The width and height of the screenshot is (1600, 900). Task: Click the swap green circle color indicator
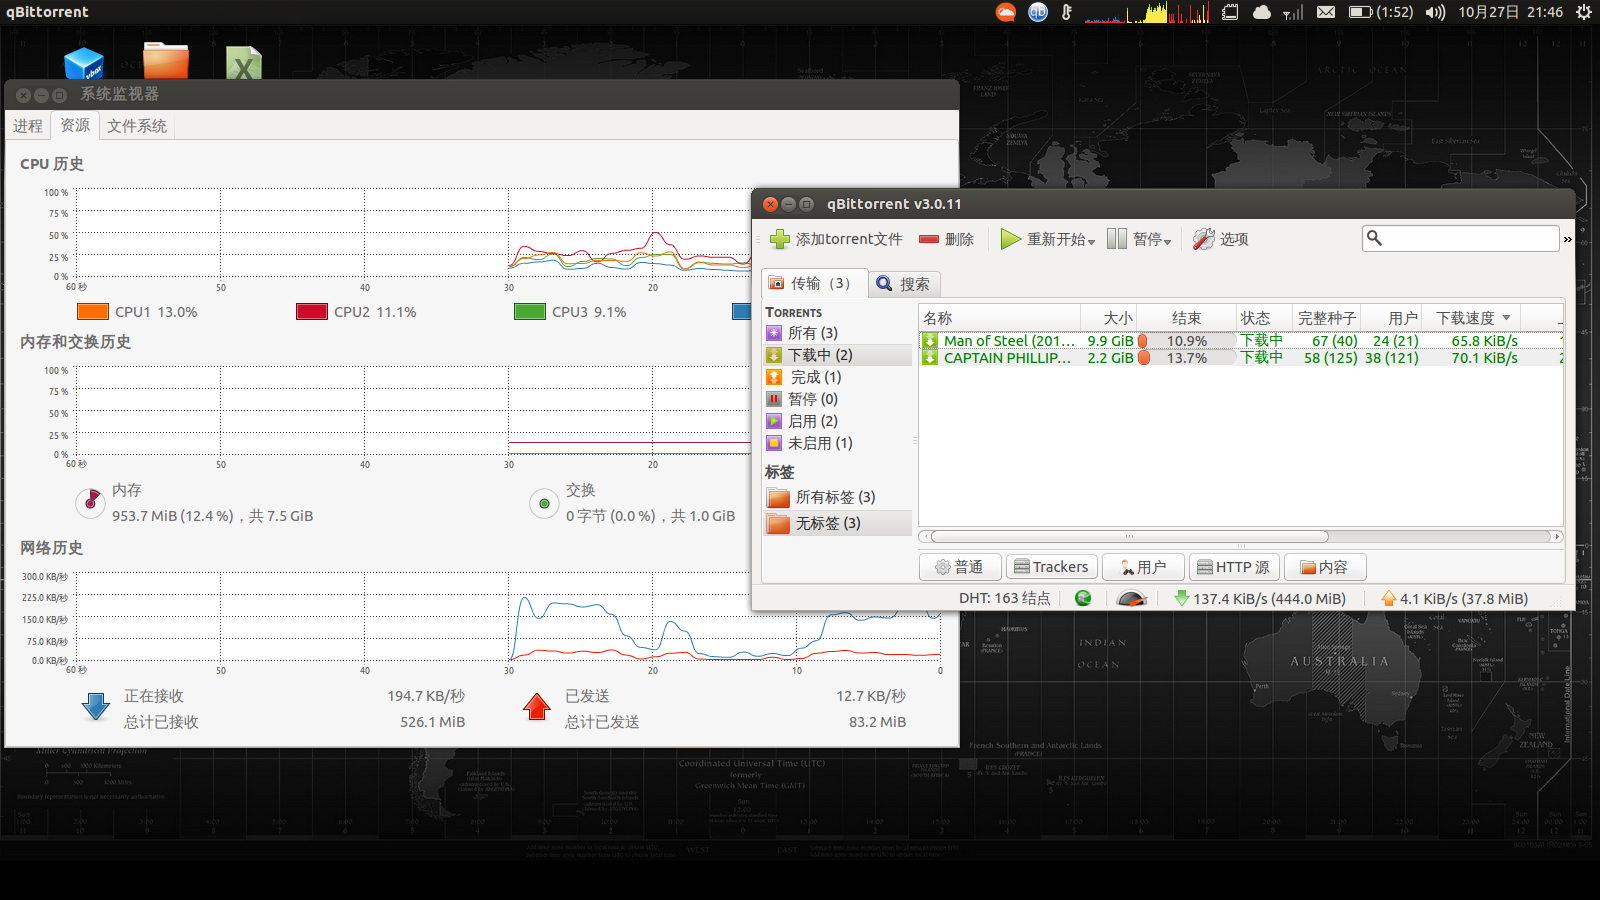click(x=544, y=503)
